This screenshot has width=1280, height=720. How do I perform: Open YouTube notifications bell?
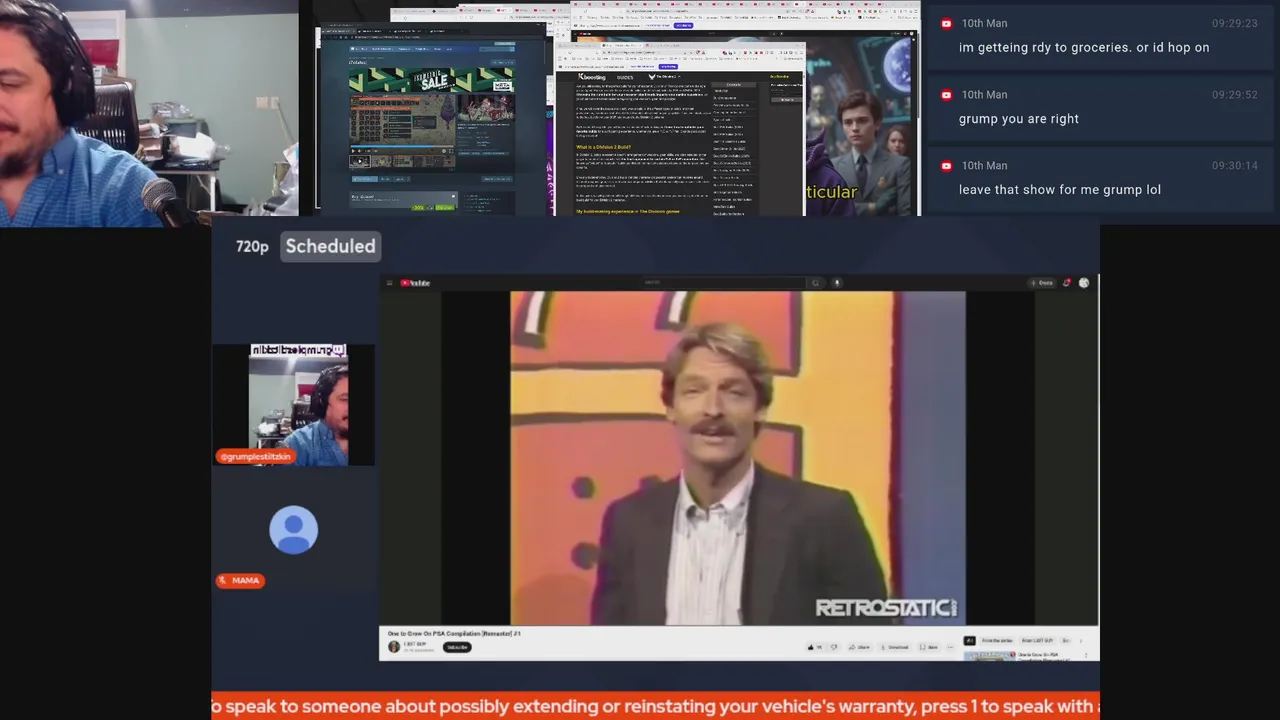[1067, 283]
